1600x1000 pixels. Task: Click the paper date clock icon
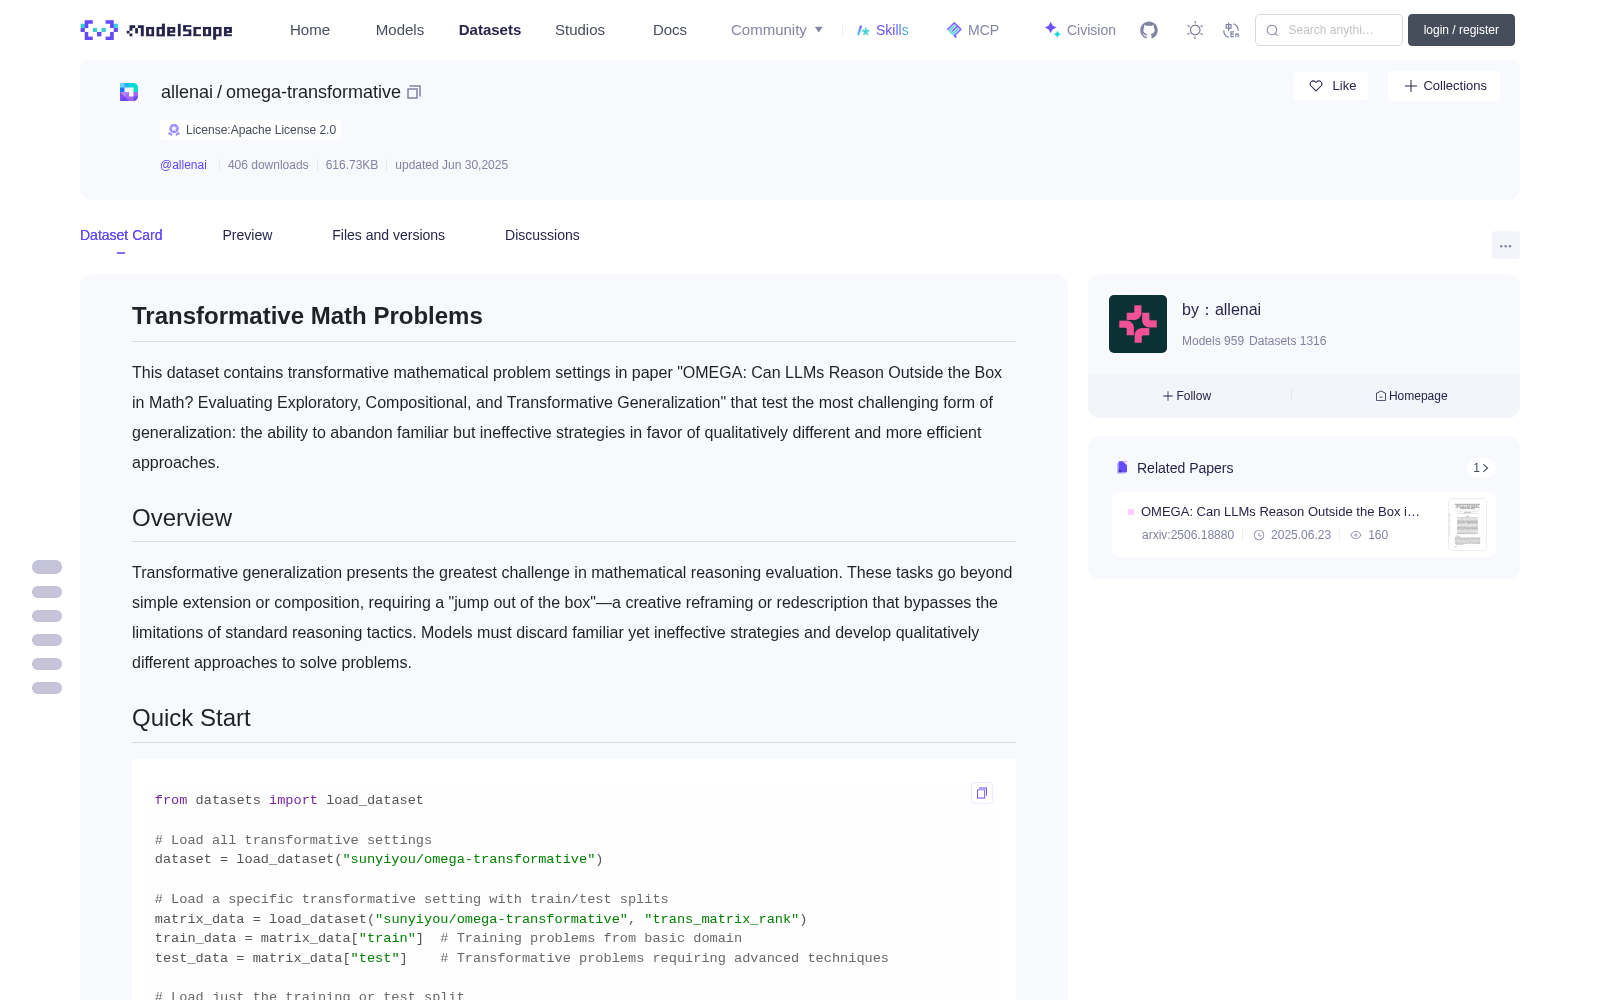pyautogui.click(x=1259, y=535)
